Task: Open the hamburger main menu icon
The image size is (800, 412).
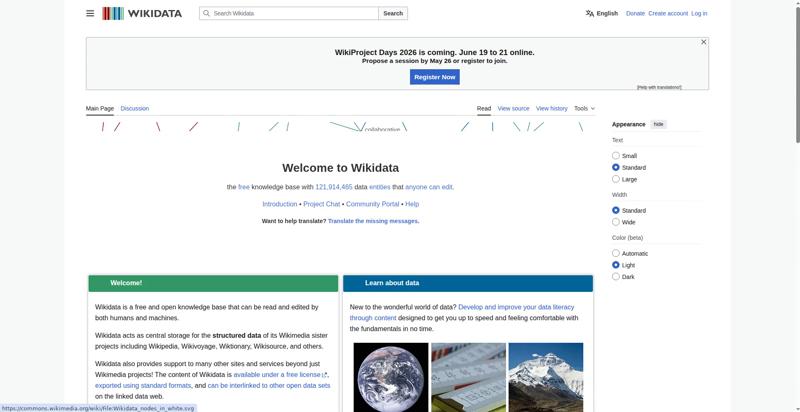Action: tap(90, 13)
